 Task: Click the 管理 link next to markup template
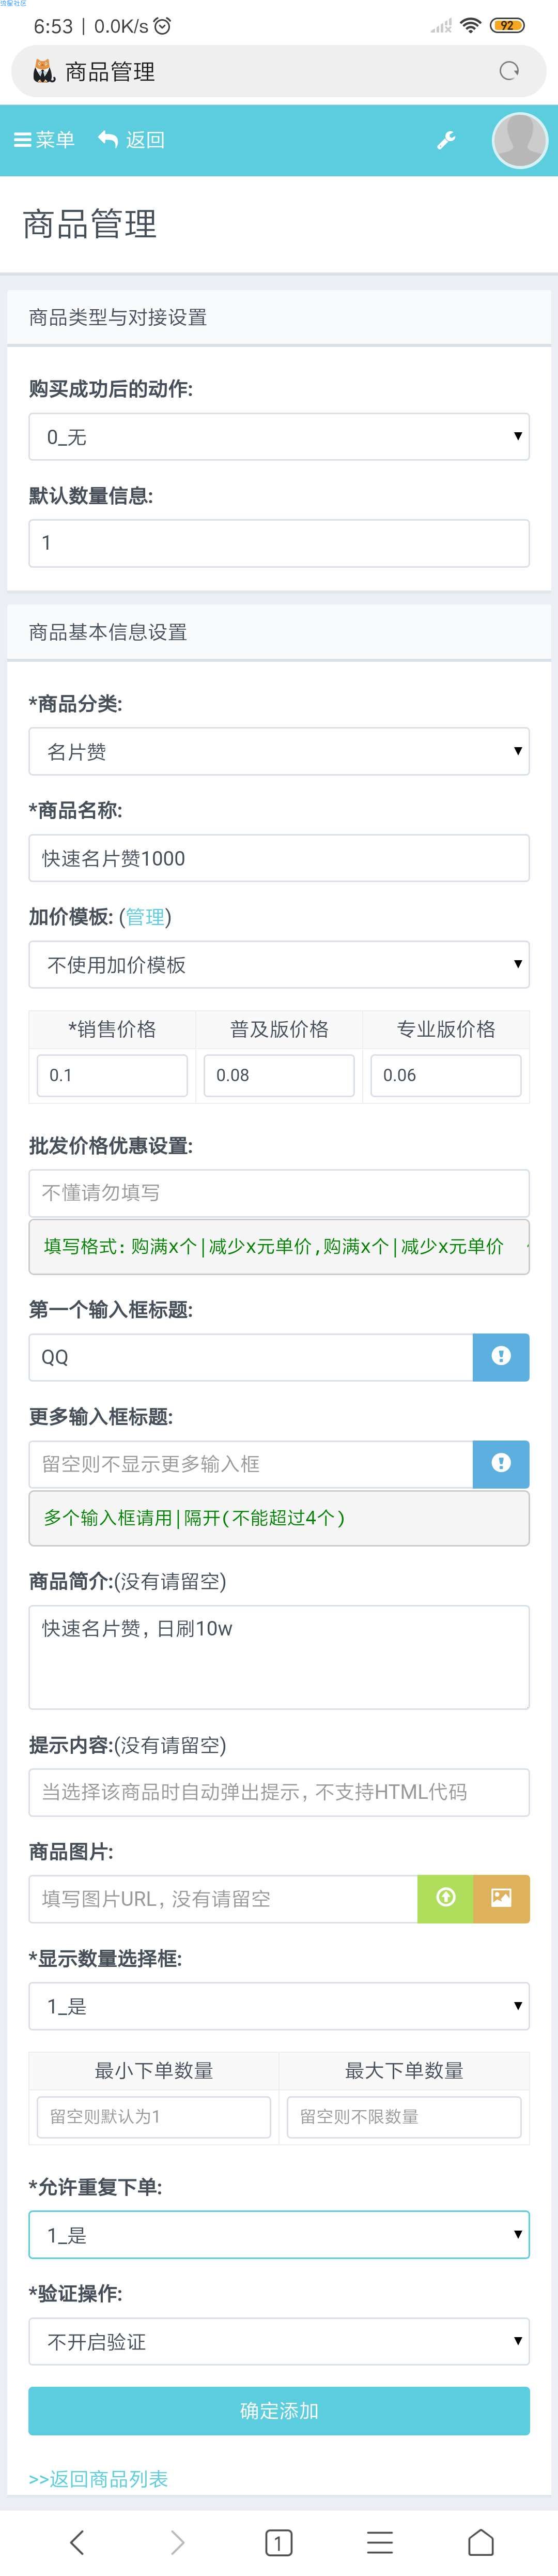point(145,917)
